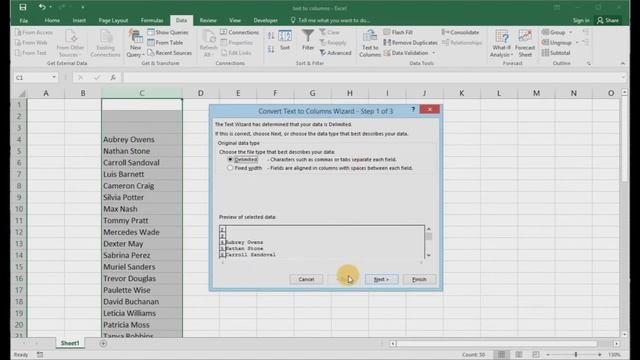Click Advanced filter option
This screenshot has width=640, height=360.
click(x=335, y=53)
